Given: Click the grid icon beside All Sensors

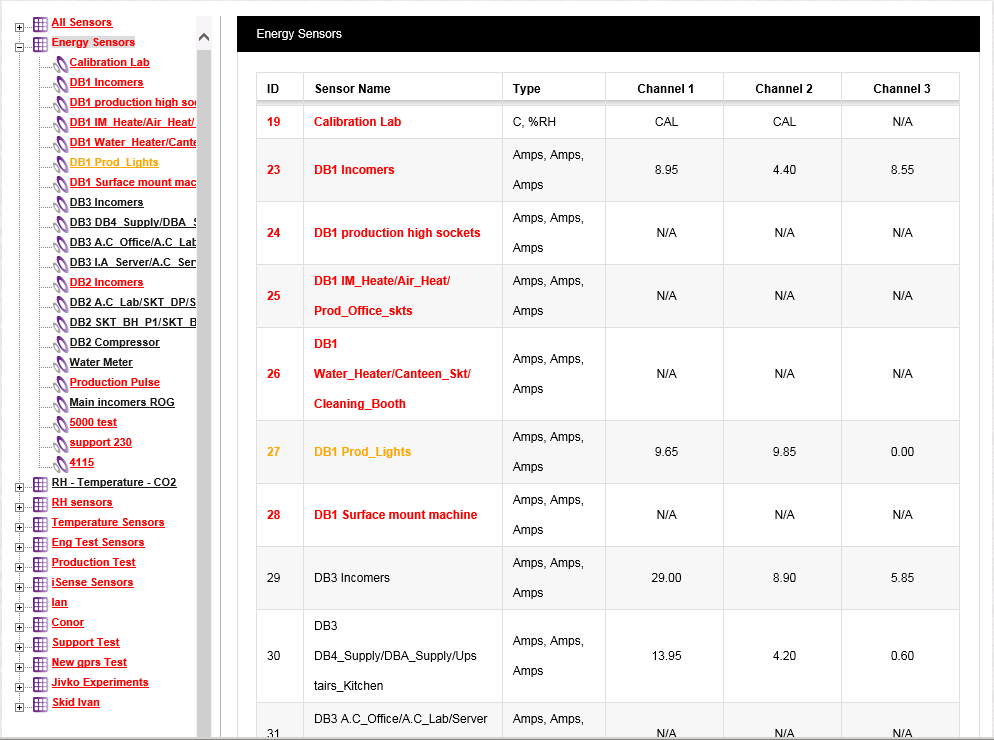Looking at the screenshot, I should (40, 23).
